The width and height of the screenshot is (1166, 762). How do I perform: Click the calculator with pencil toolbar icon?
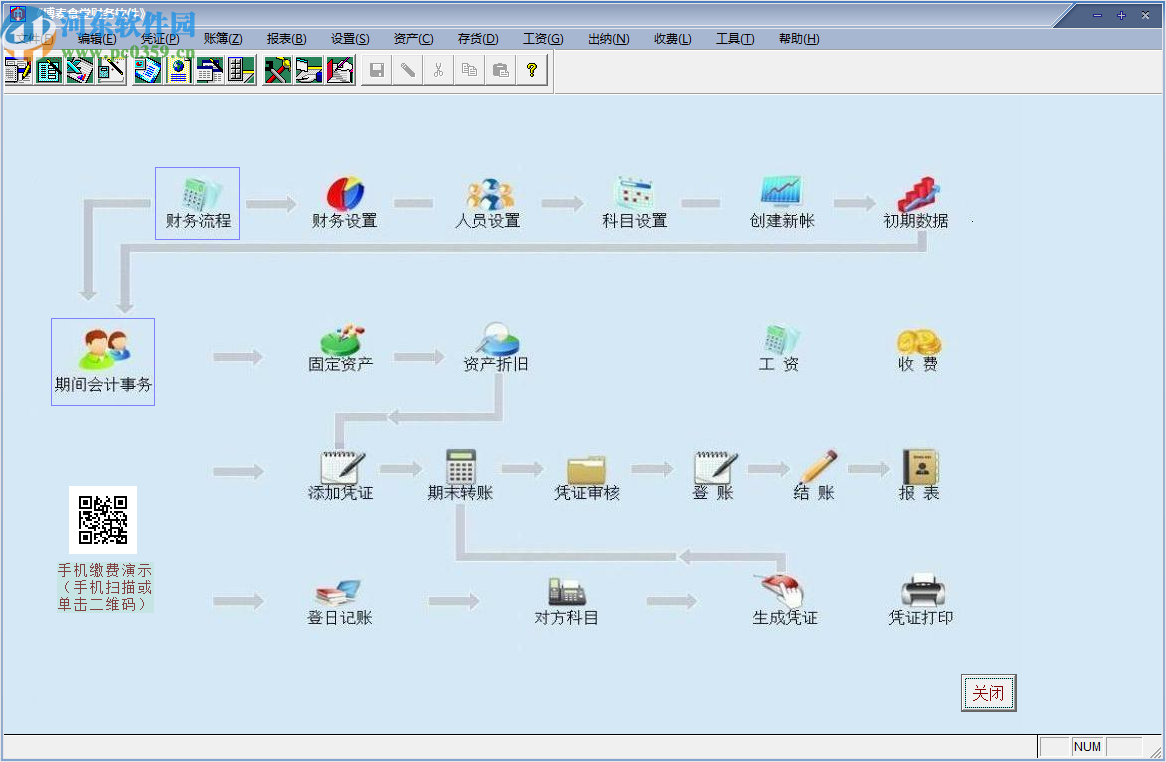(111, 70)
